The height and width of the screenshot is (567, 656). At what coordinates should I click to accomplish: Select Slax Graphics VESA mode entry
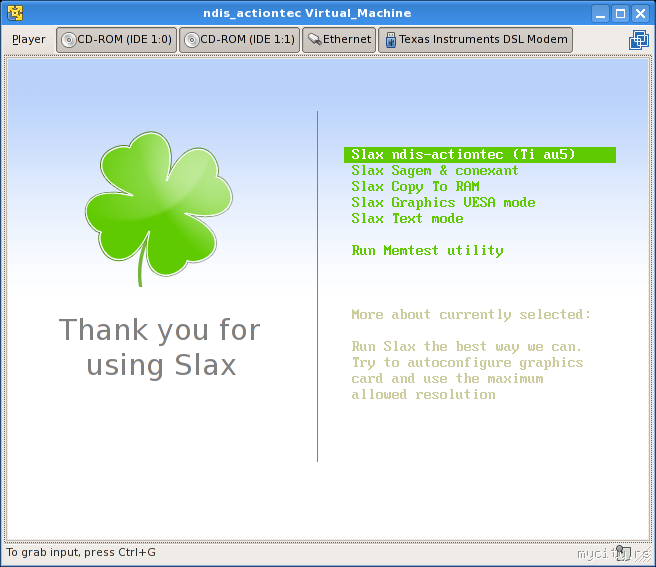pos(443,203)
